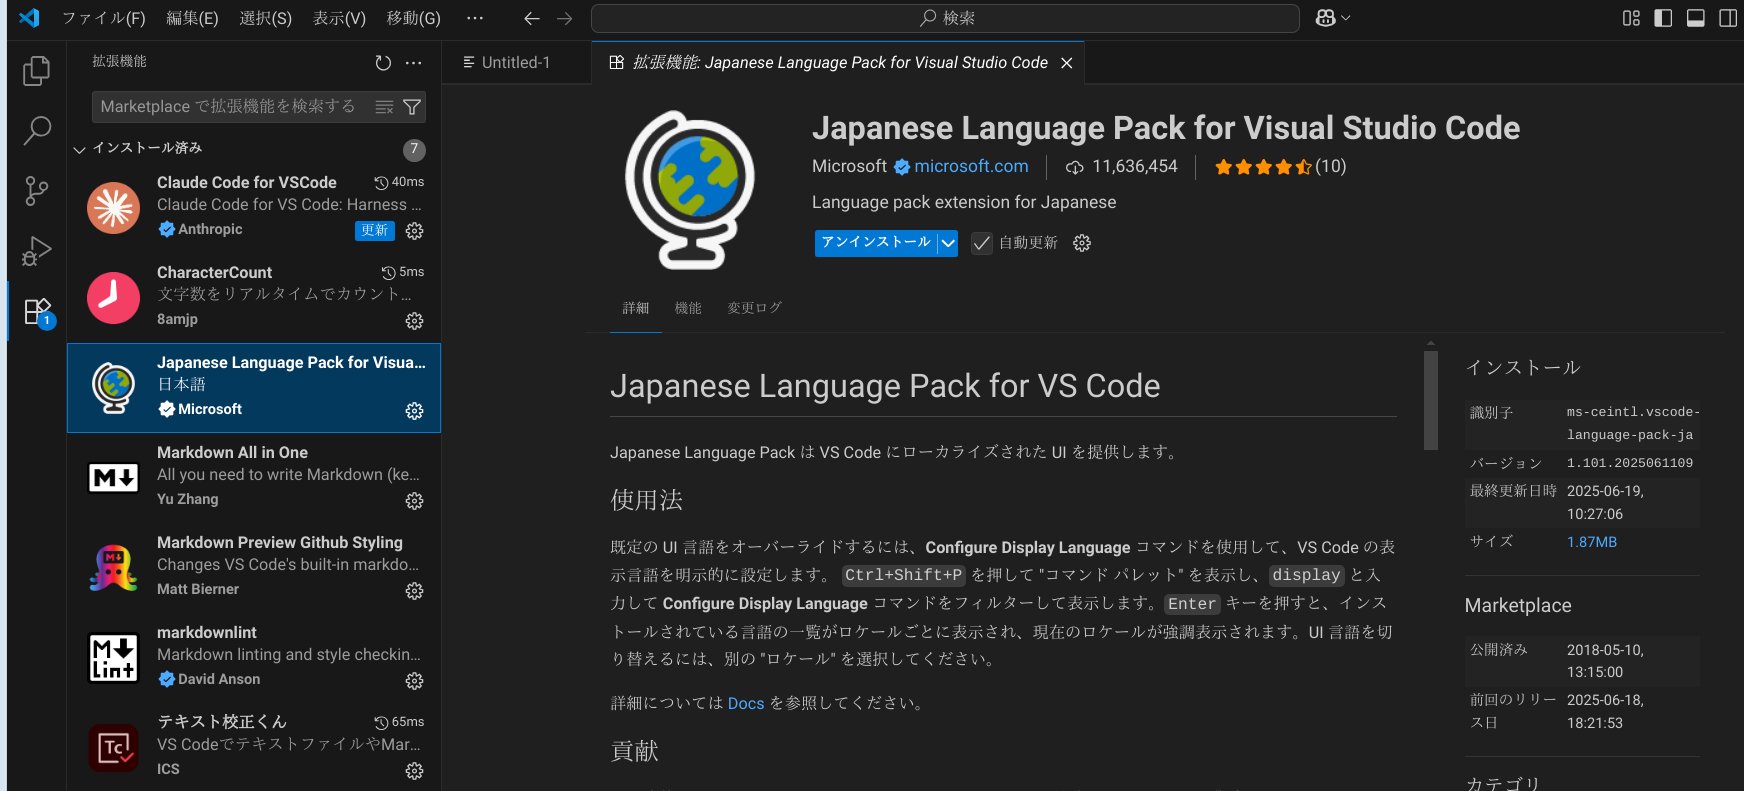Click the 1.87MB size link
The image size is (1744, 791).
[1592, 542]
